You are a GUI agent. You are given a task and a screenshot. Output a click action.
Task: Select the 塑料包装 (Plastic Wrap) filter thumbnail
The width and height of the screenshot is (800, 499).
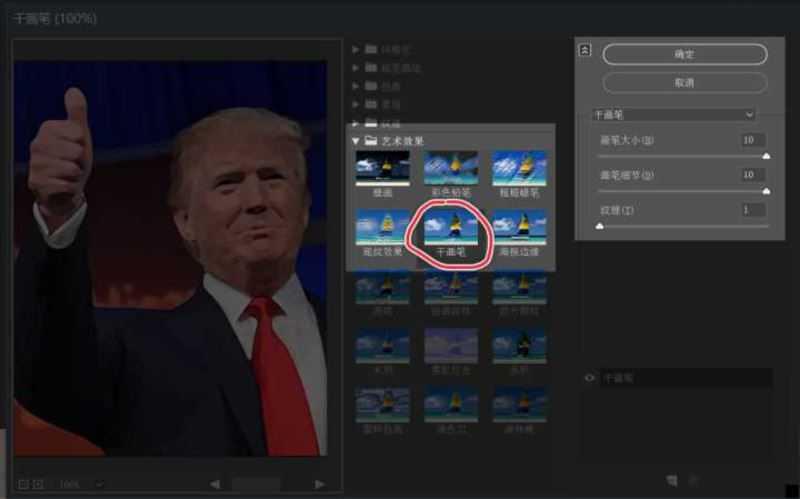coord(383,405)
